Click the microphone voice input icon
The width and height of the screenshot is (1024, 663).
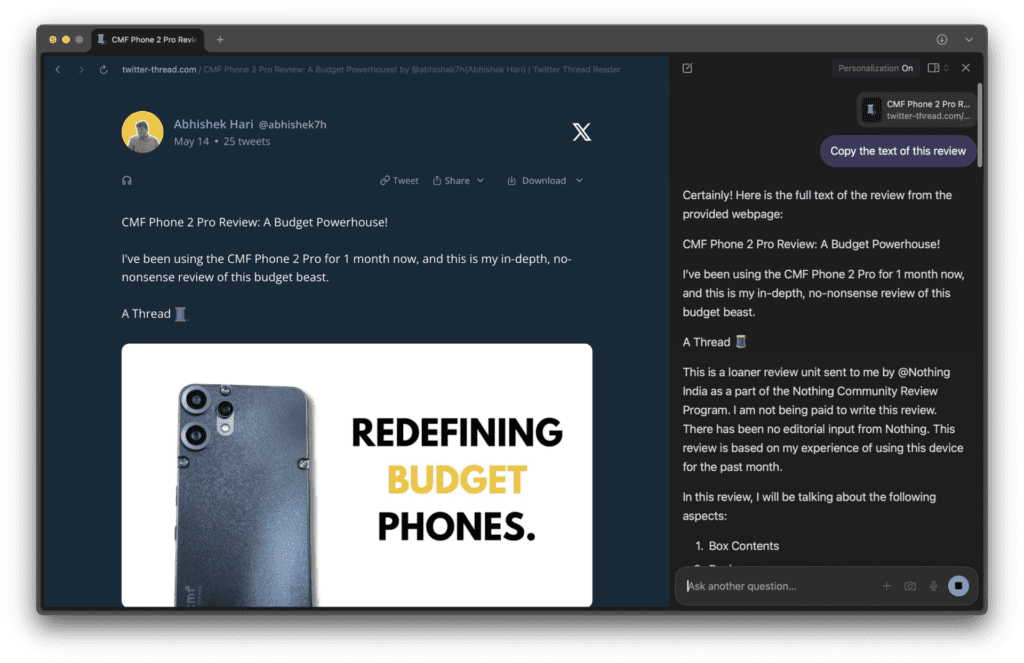coord(933,586)
